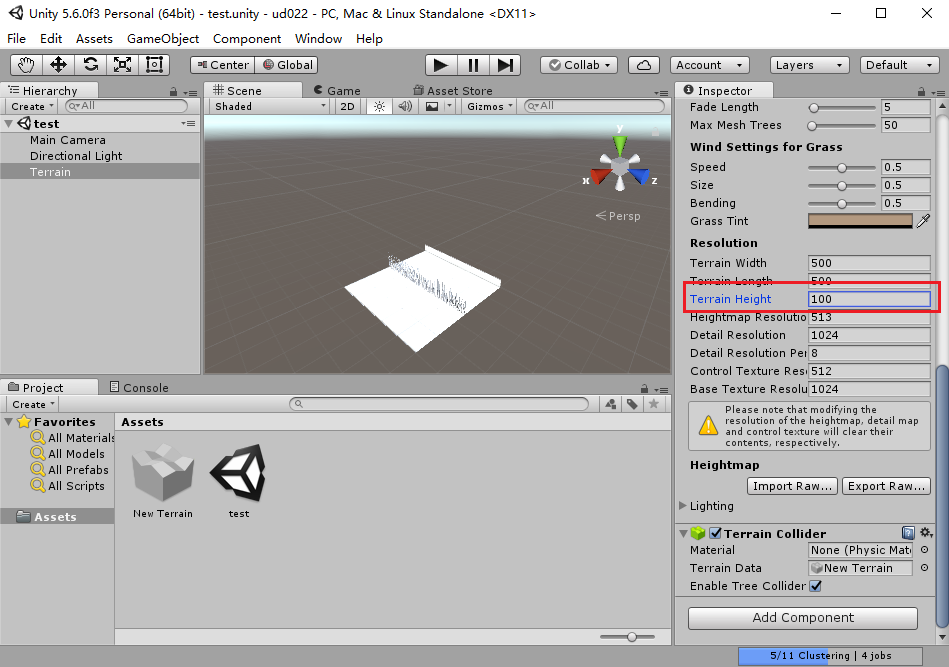The image size is (949, 667).
Task: Click the Export Raw... button
Action: 886,486
